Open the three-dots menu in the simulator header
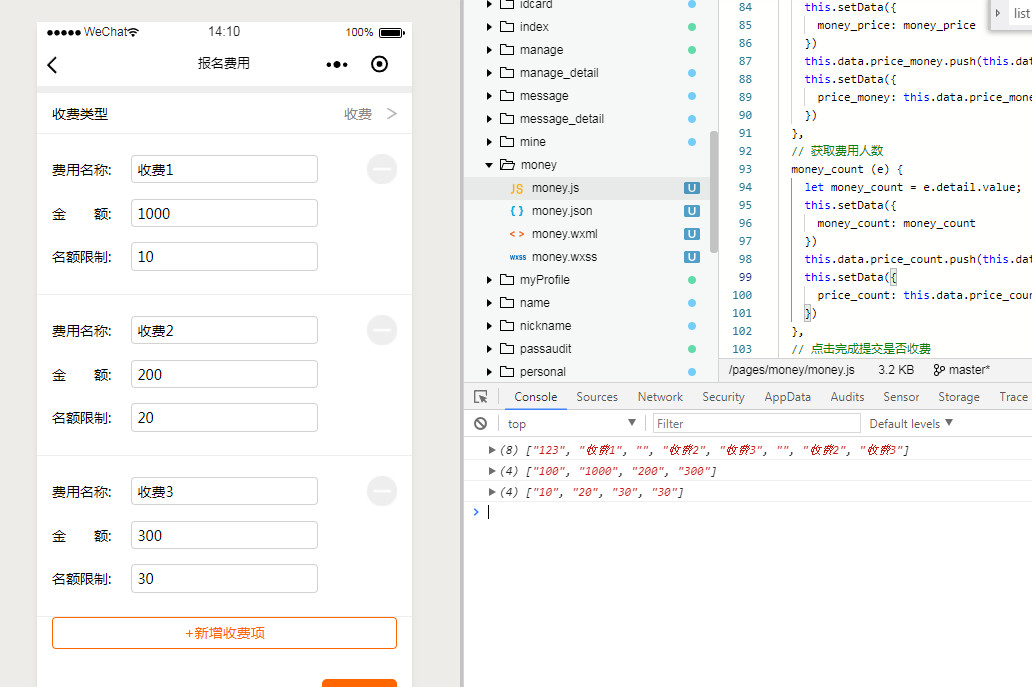The image size is (1032, 687). click(x=337, y=65)
